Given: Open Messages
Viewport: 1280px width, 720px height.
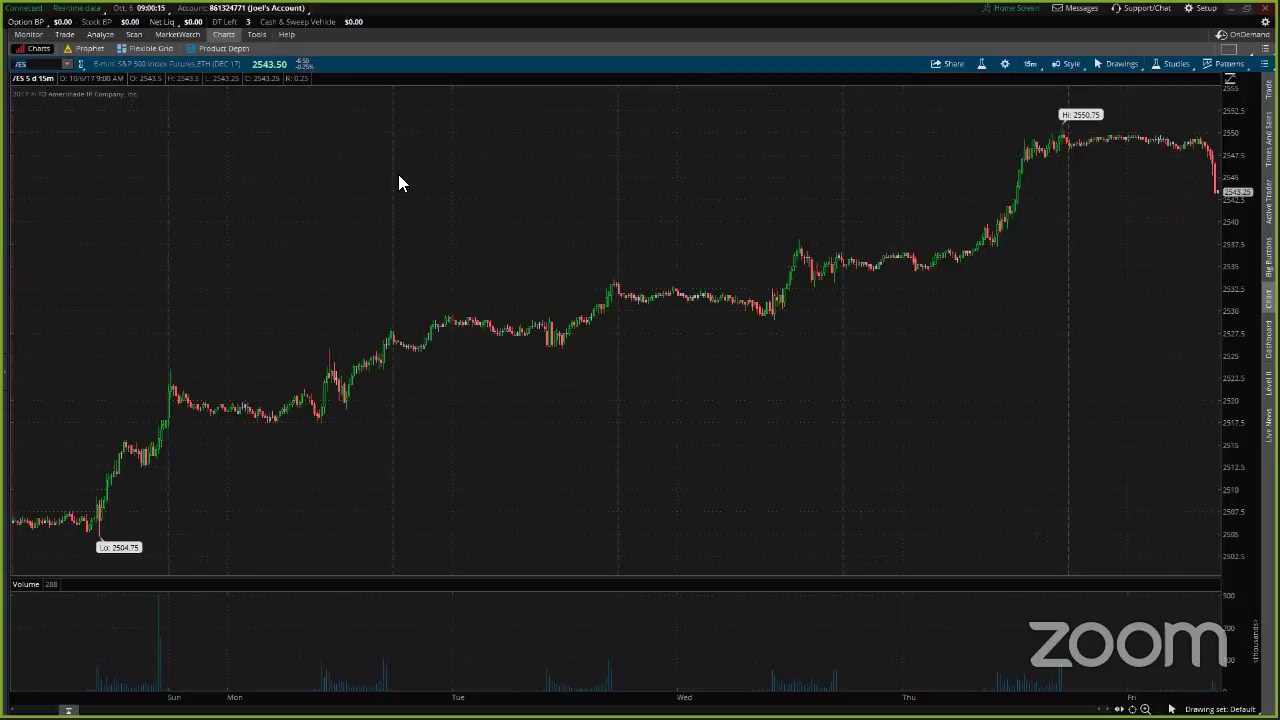Looking at the screenshot, I should click(1075, 8).
